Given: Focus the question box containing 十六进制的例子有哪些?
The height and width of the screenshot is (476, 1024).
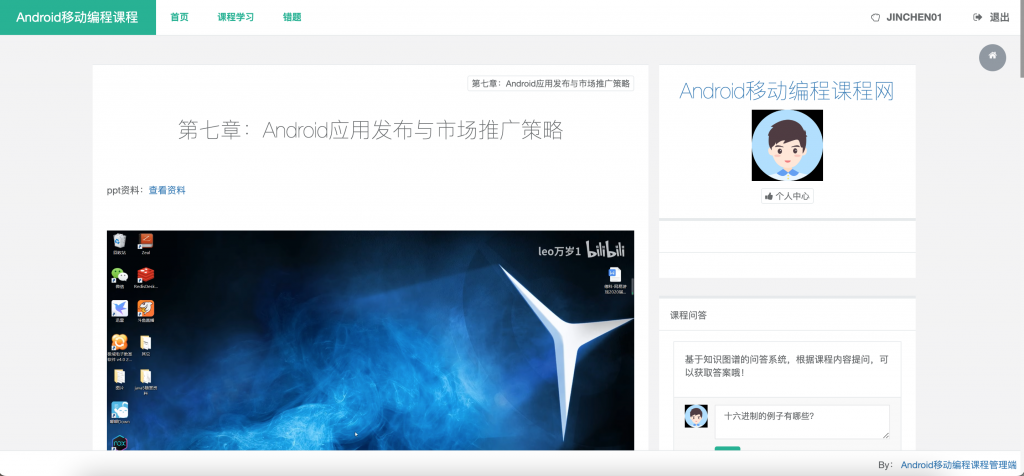Looking at the screenshot, I should coord(802,422).
